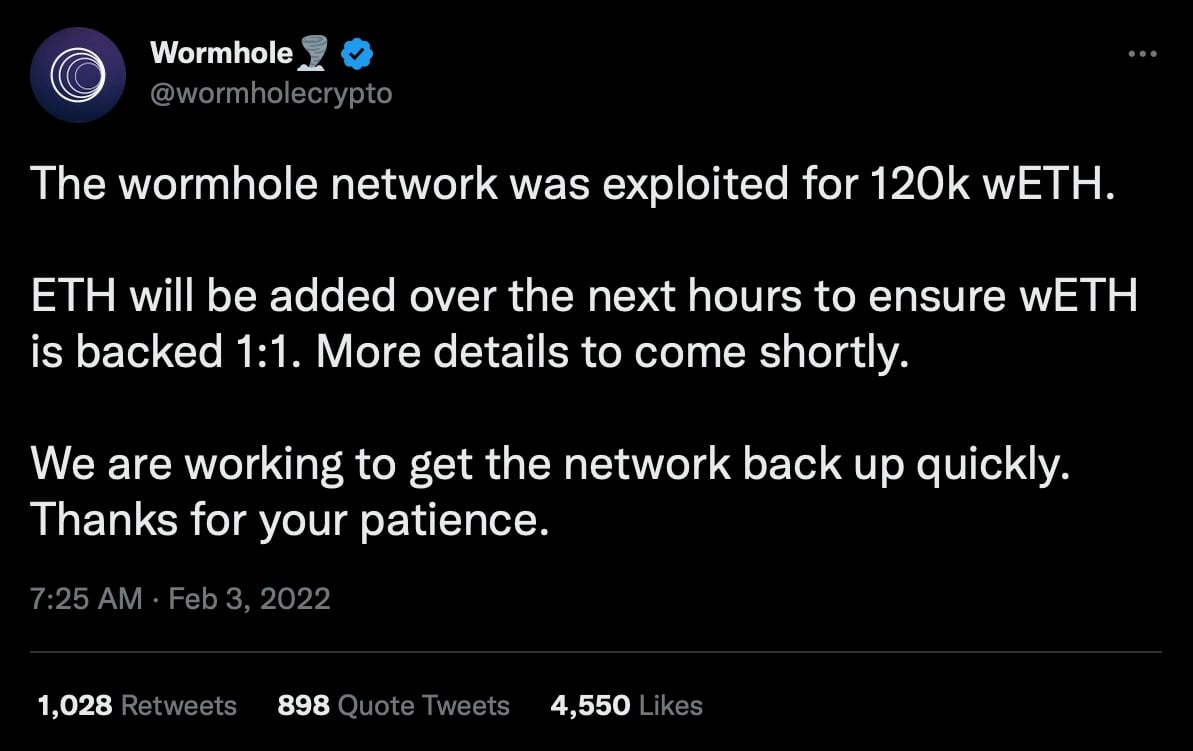Click Thanks for your patience text
1193x751 pixels.
click(x=289, y=520)
